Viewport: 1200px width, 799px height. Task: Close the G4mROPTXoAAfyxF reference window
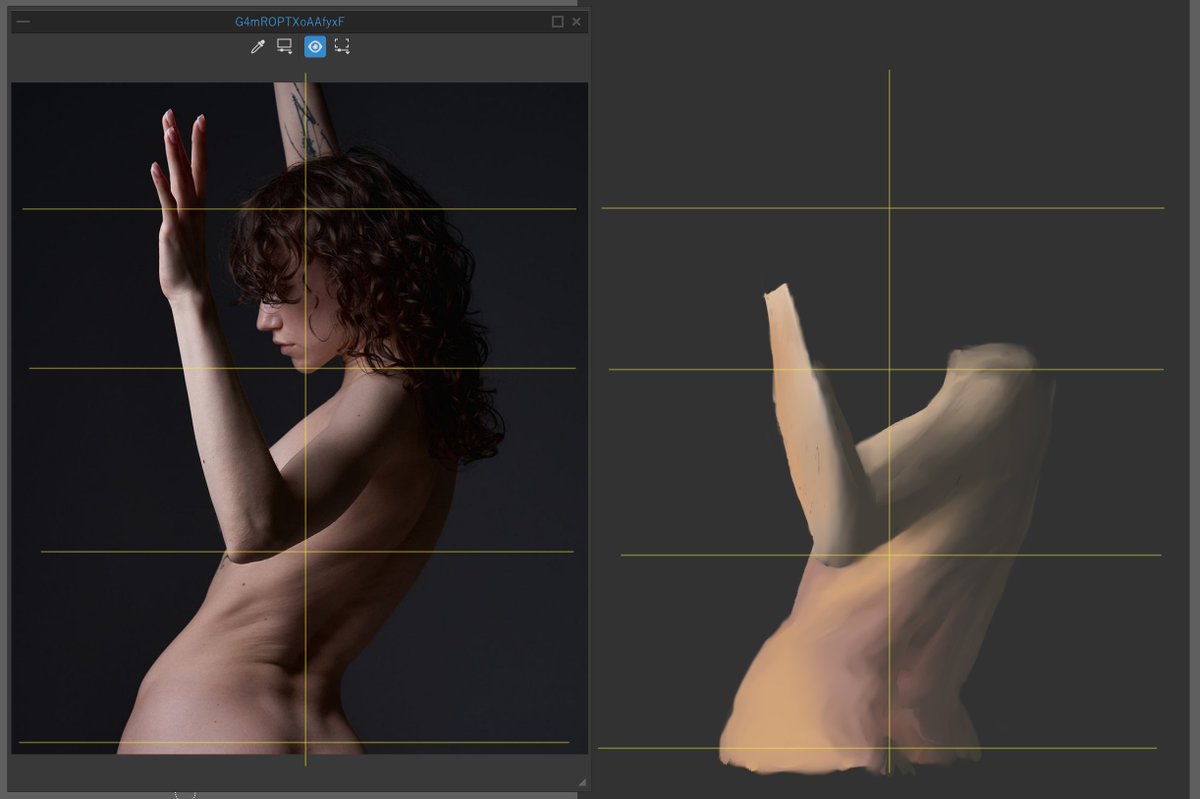coord(577,21)
